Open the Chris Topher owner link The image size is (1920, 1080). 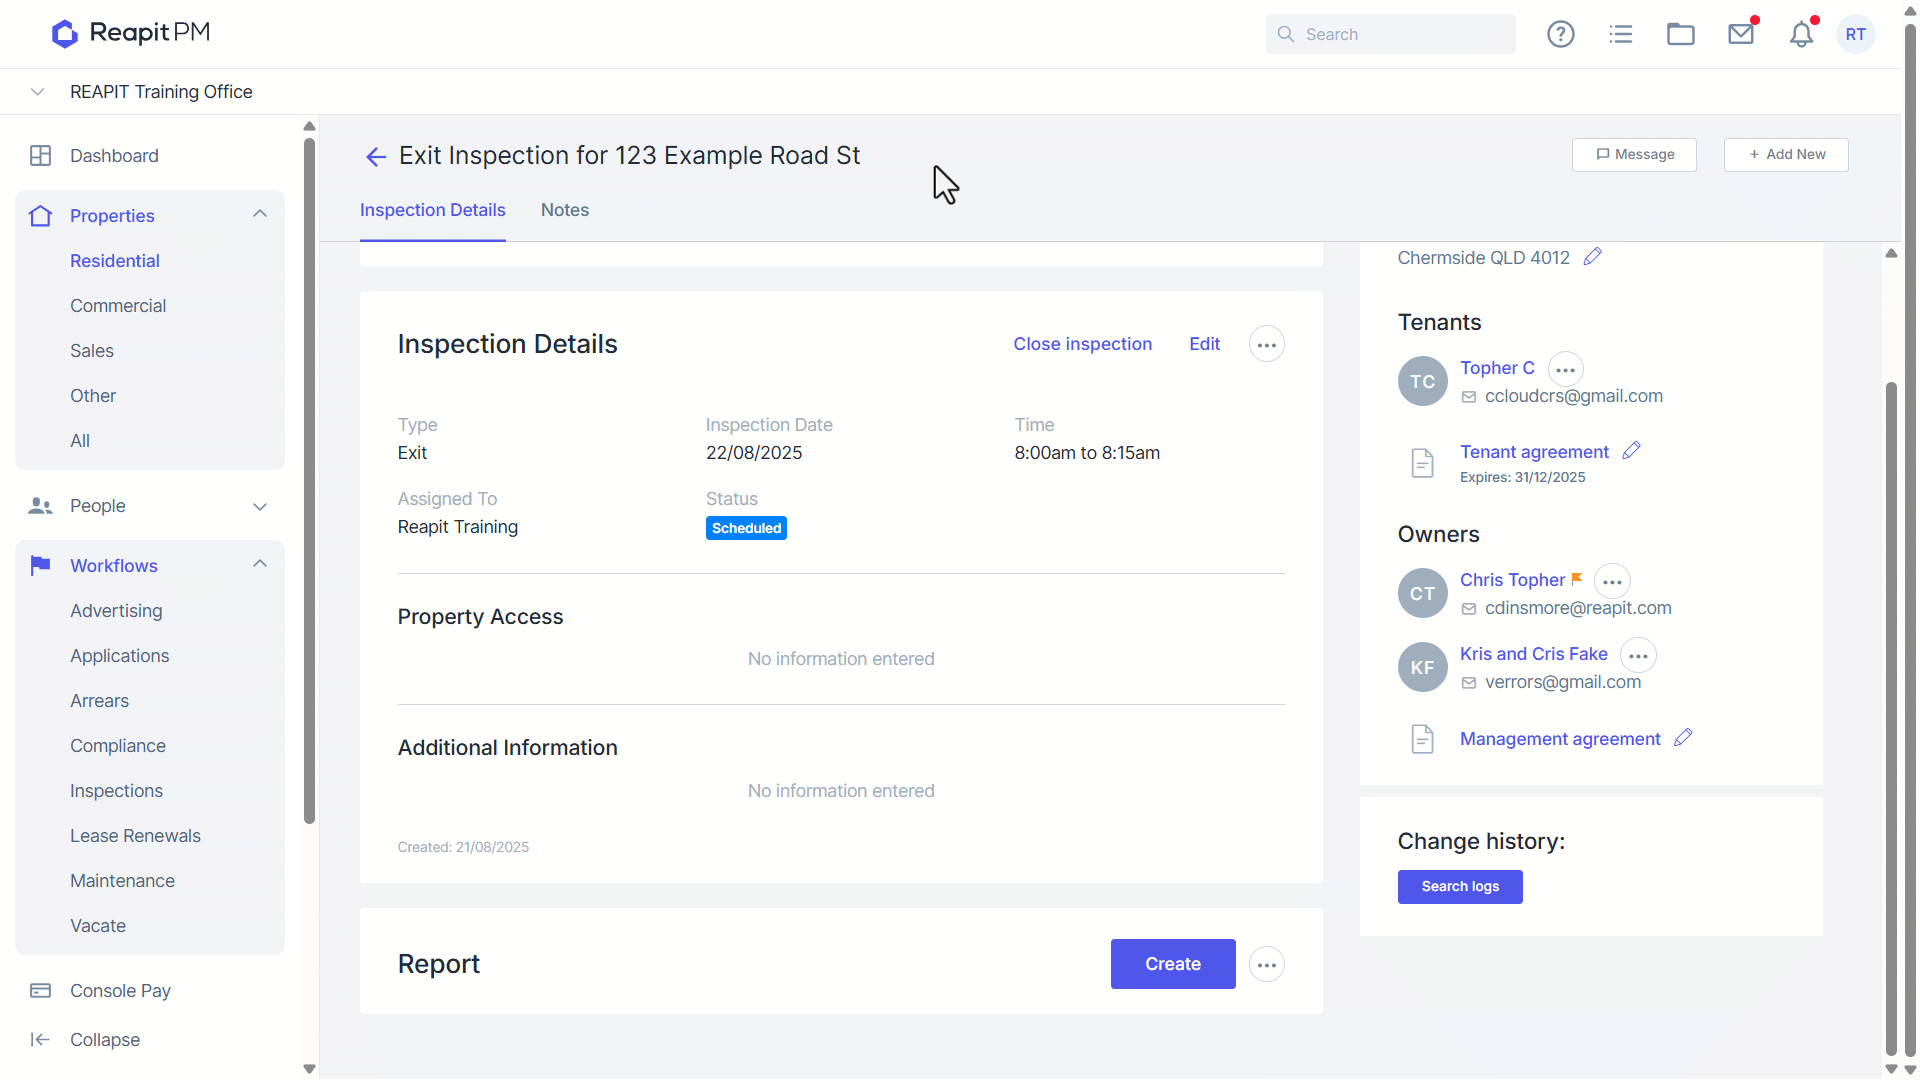pos(1512,580)
